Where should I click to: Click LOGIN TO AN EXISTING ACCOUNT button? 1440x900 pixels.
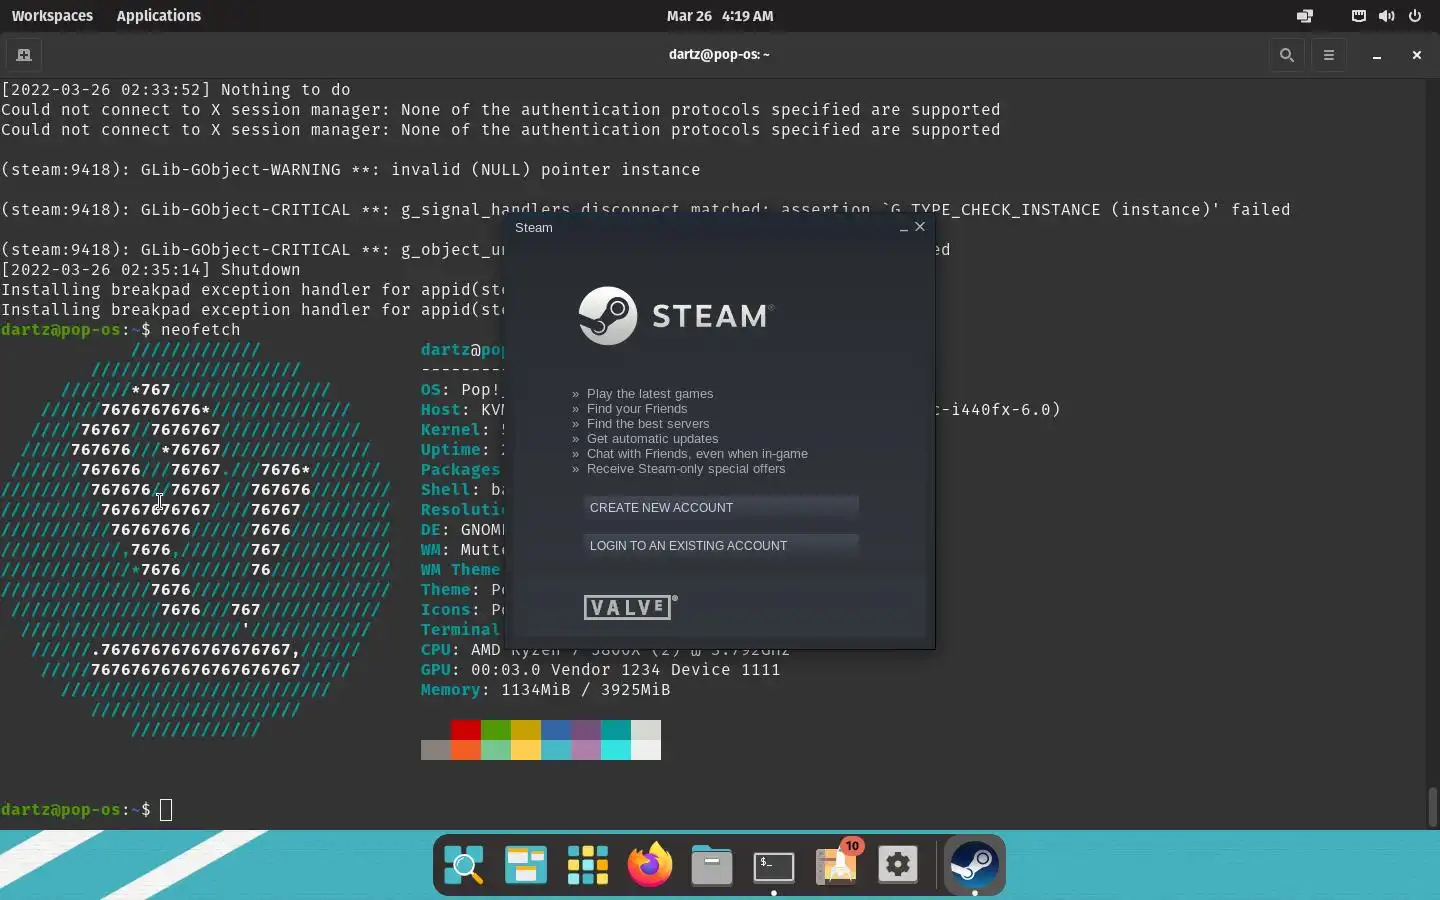(720, 545)
